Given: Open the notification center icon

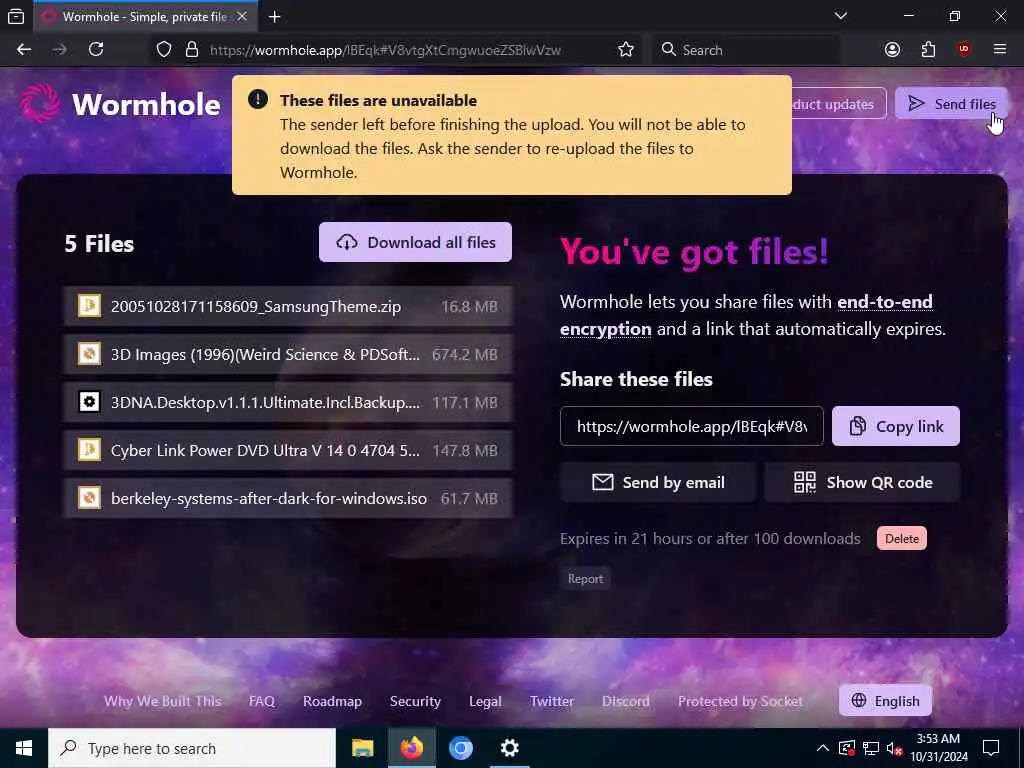Looking at the screenshot, I should coord(991,748).
